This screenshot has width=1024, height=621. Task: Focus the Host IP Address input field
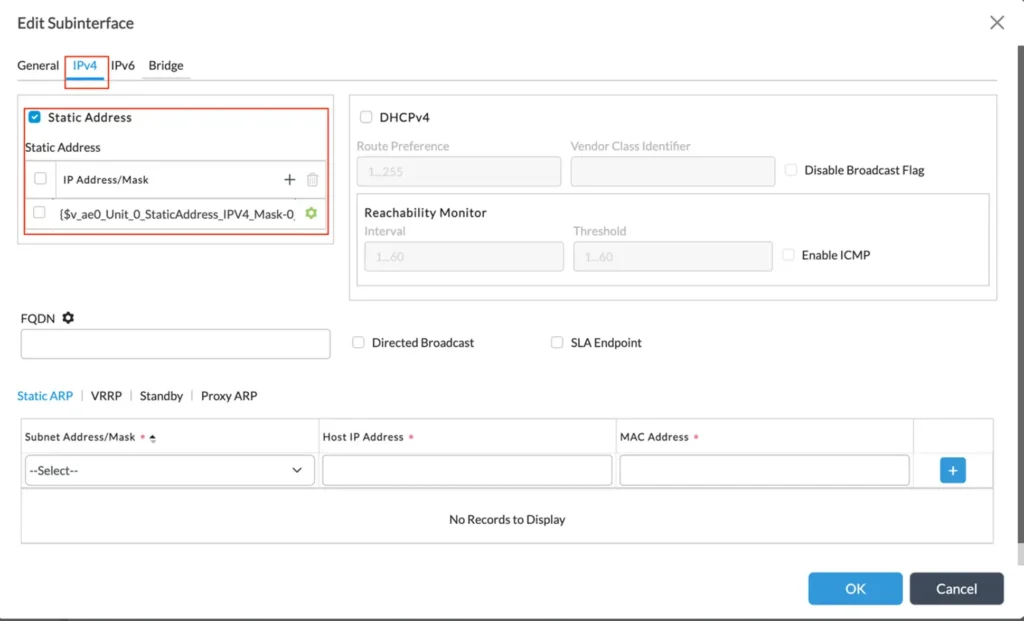coord(467,470)
